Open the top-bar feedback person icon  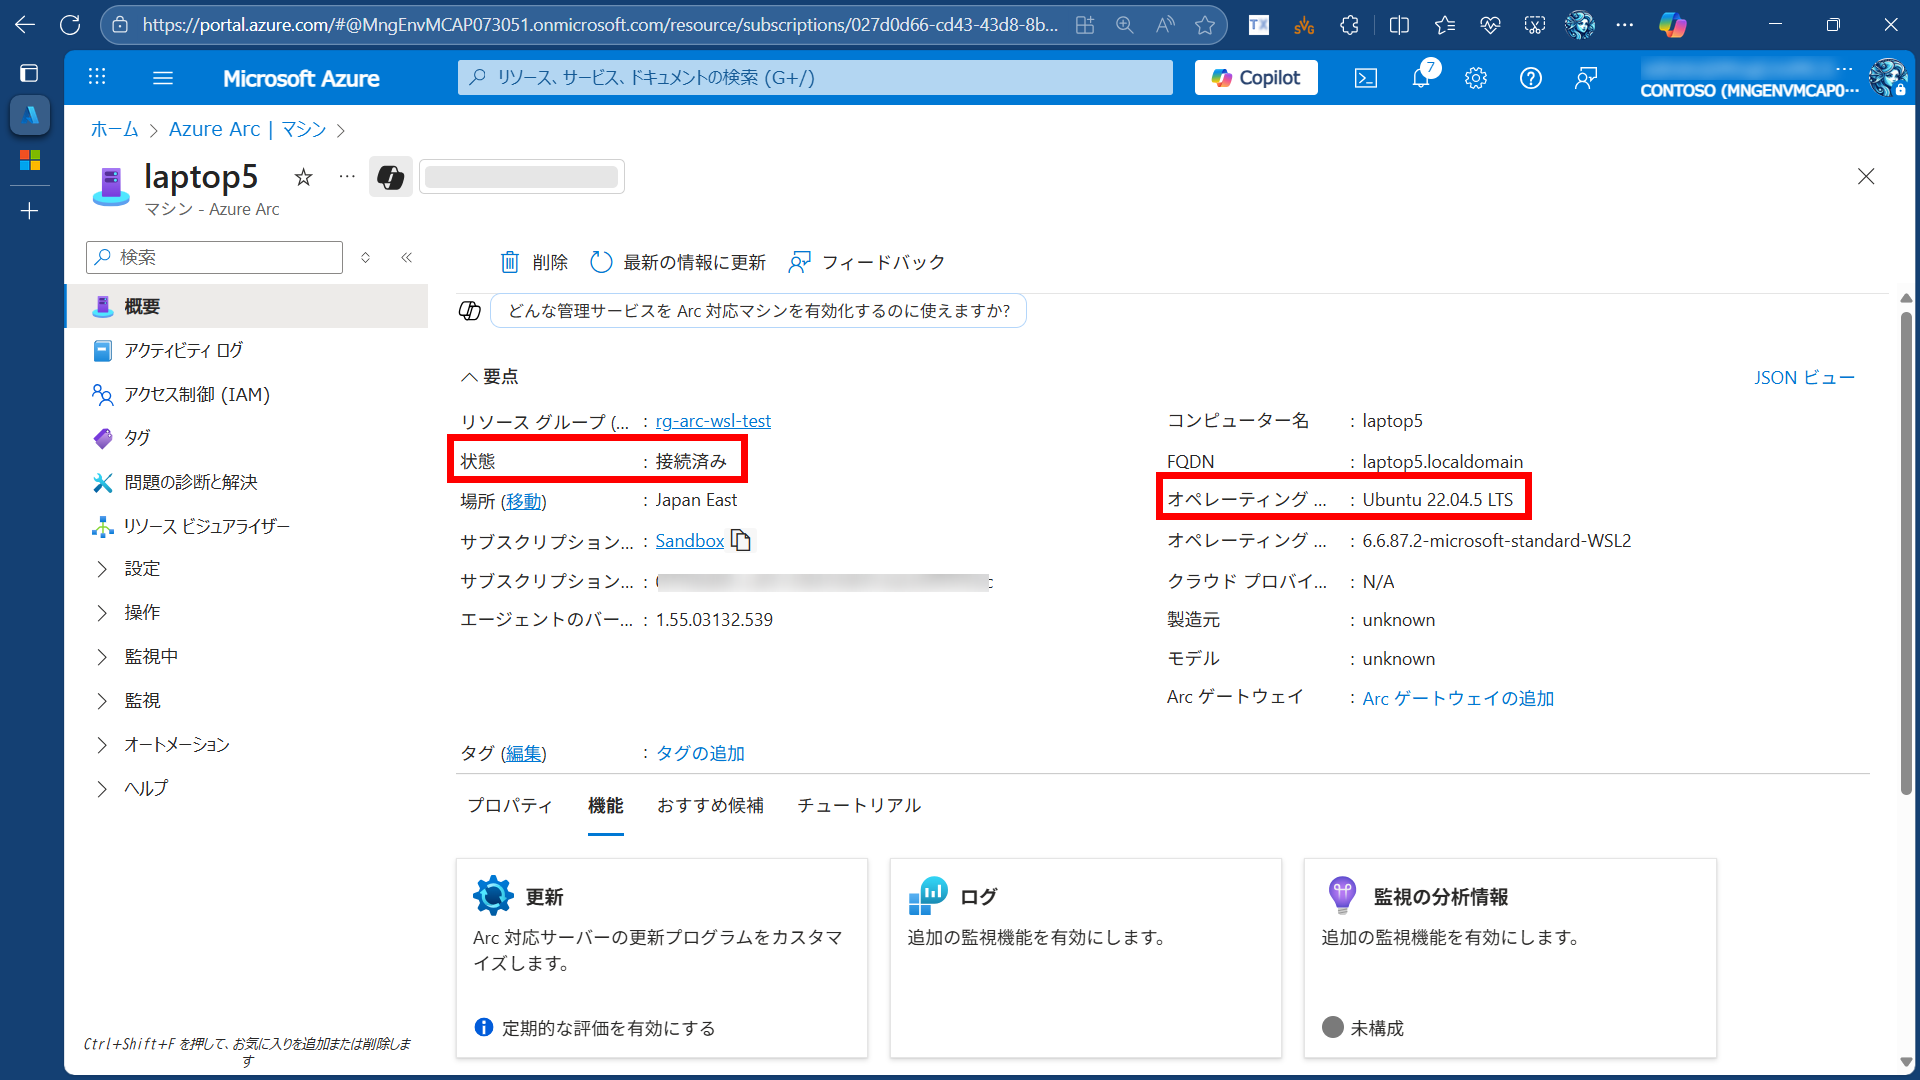pyautogui.click(x=1586, y=78)
